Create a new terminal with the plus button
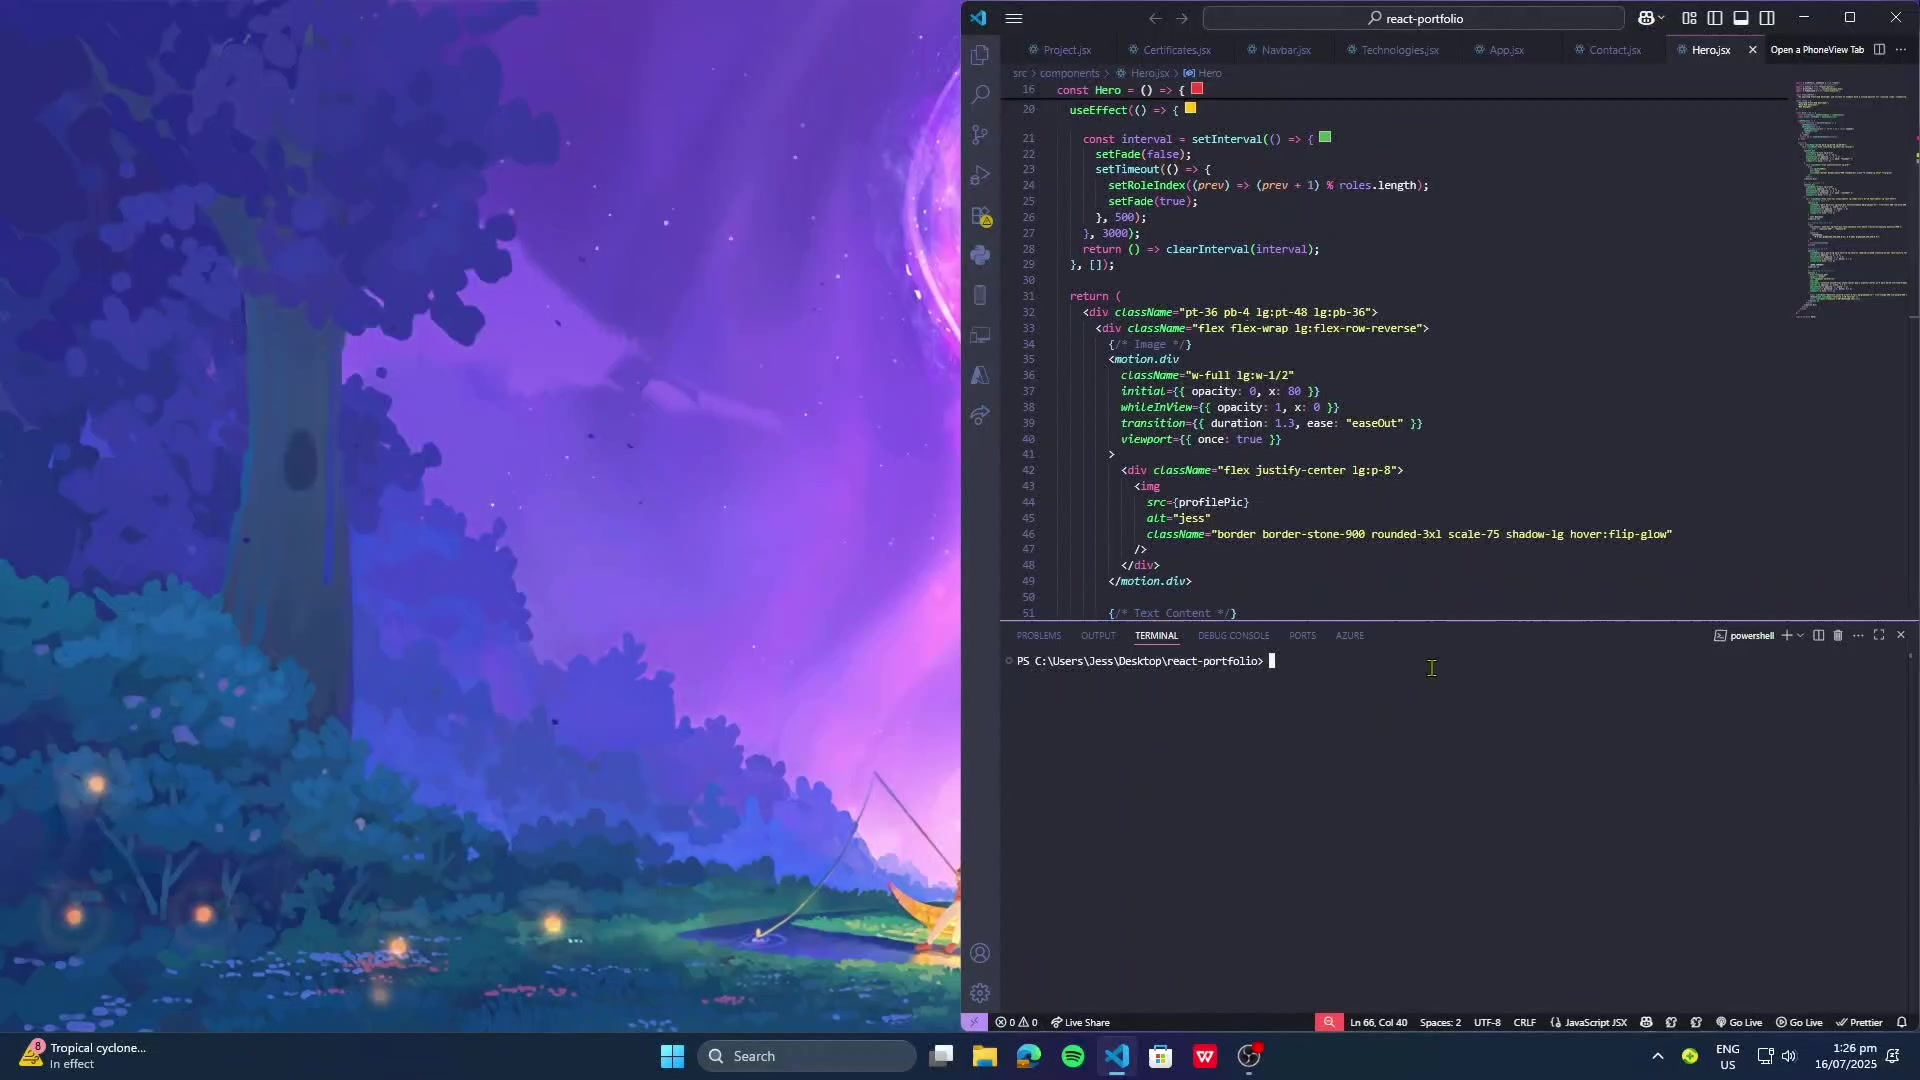This screenshot has width=1920, height=1080. pos(1787,635)
